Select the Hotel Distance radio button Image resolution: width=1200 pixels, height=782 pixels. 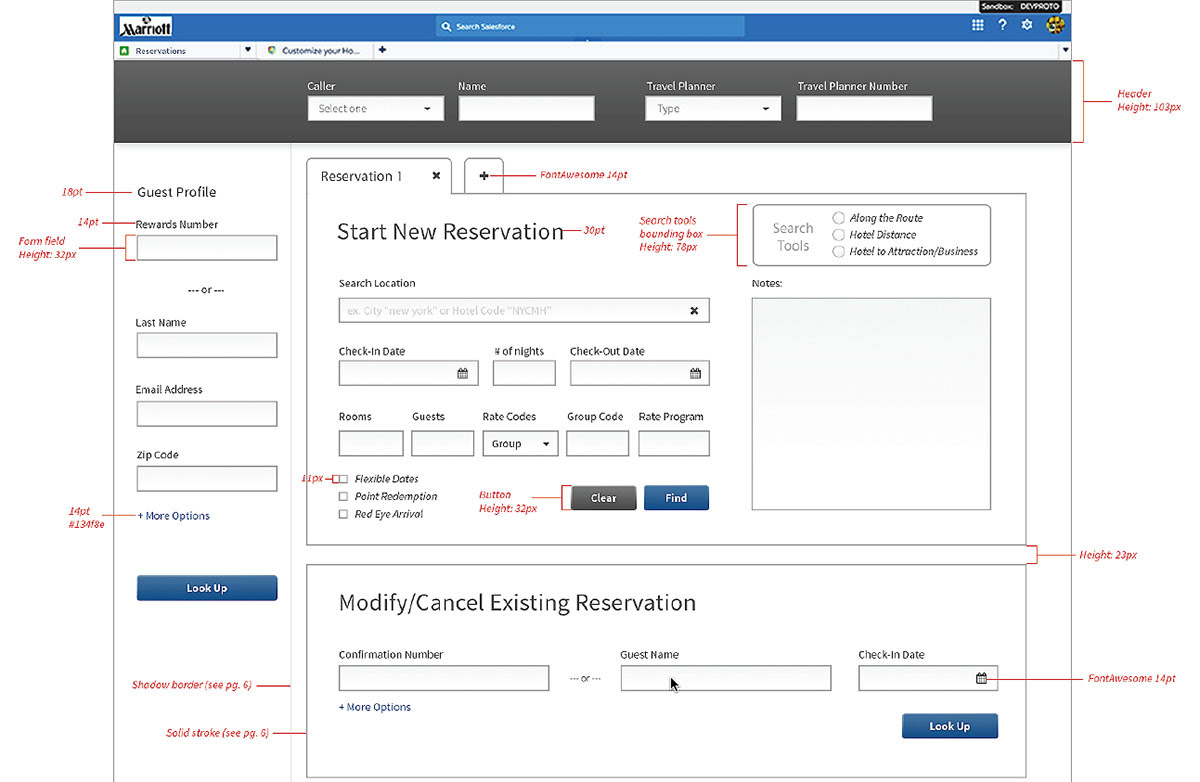click(839, 235)
